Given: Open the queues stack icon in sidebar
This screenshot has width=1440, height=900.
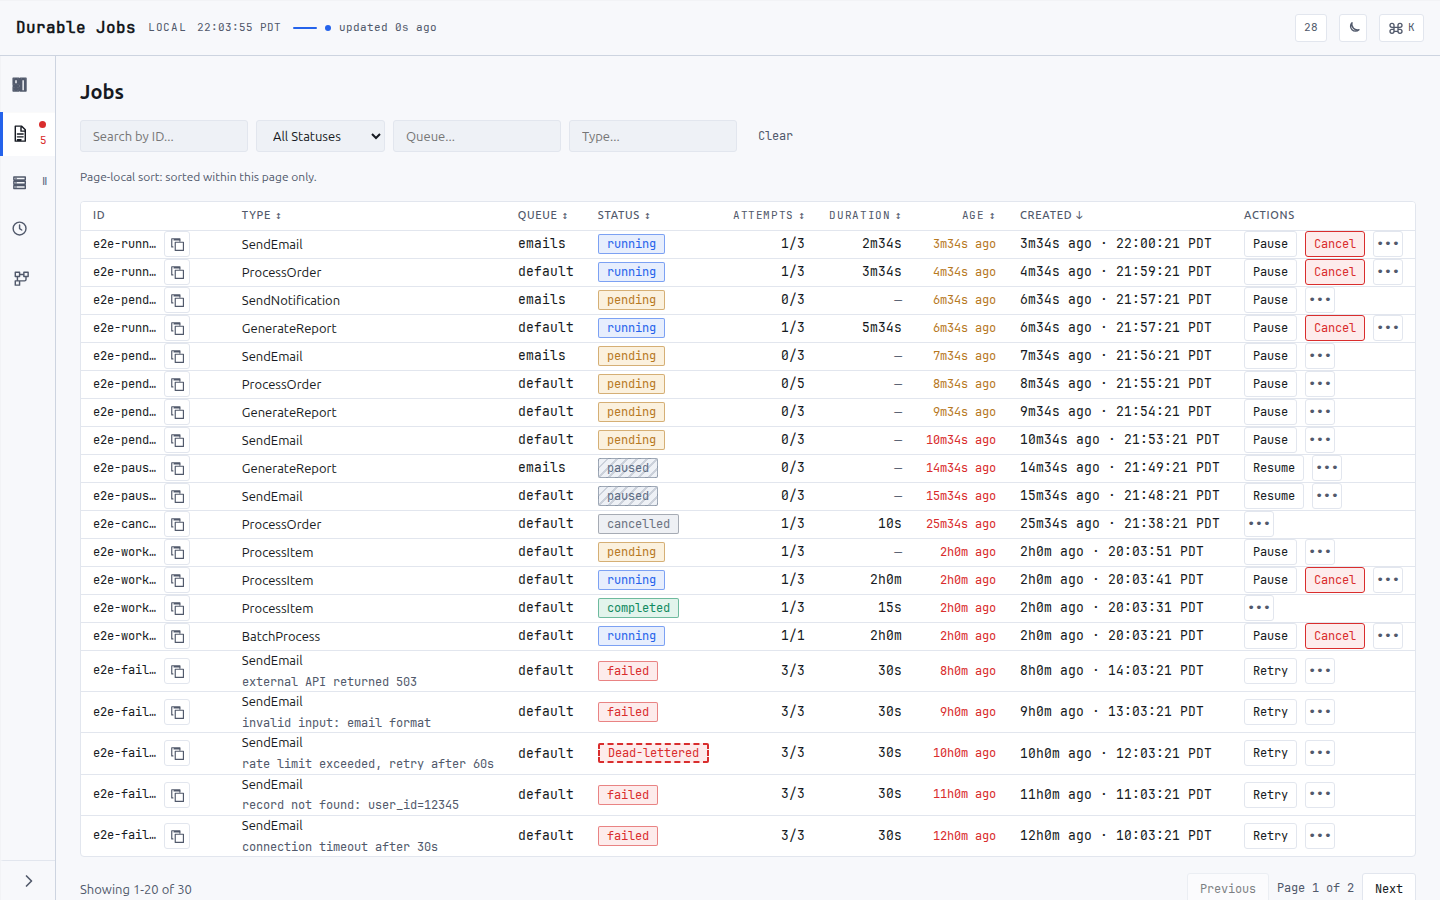Looking at the screenshot, I should pyautogui.click(x=20, y=183).
